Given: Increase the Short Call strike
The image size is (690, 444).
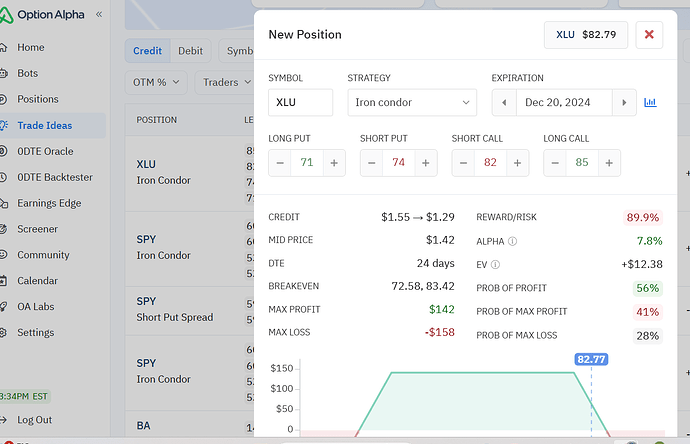Looking at the screenshot, I should 517,163.
